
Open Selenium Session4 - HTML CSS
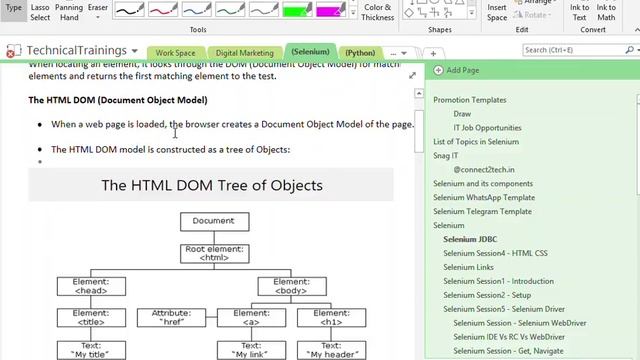(x=496, y=253)
